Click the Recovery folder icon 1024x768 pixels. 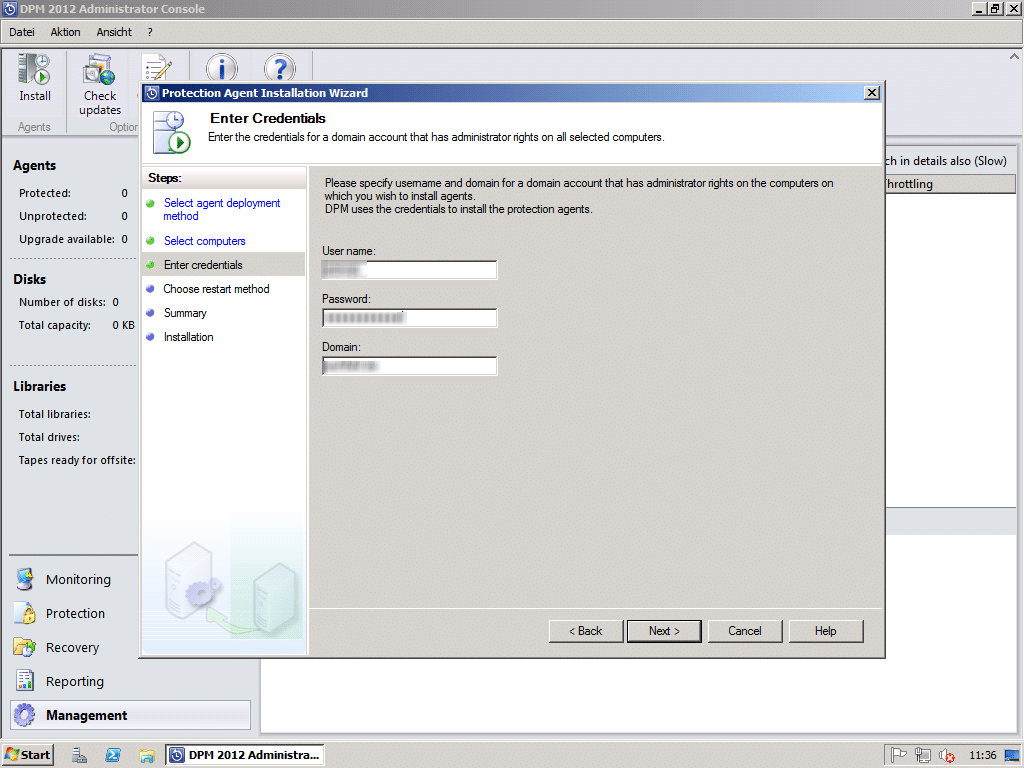[25, 647]
